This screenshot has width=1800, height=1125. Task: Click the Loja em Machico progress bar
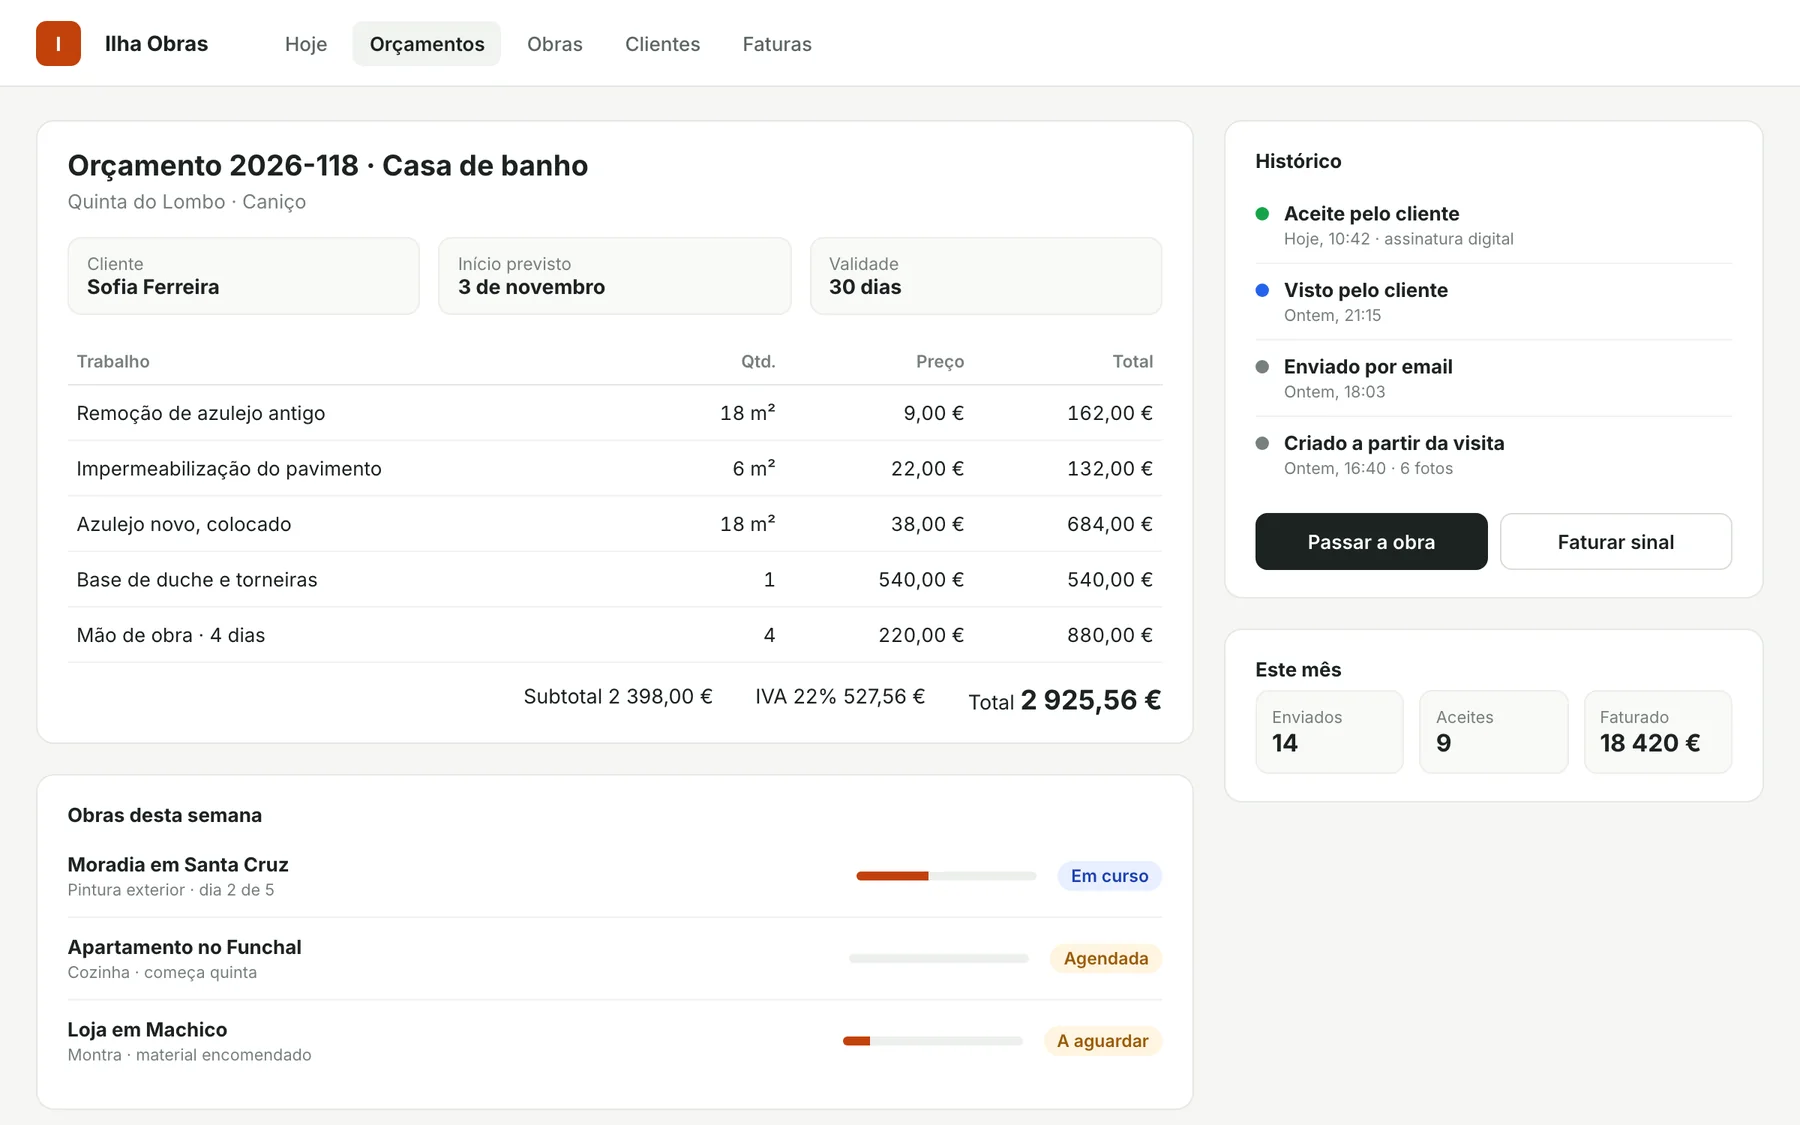[933, 1041]
